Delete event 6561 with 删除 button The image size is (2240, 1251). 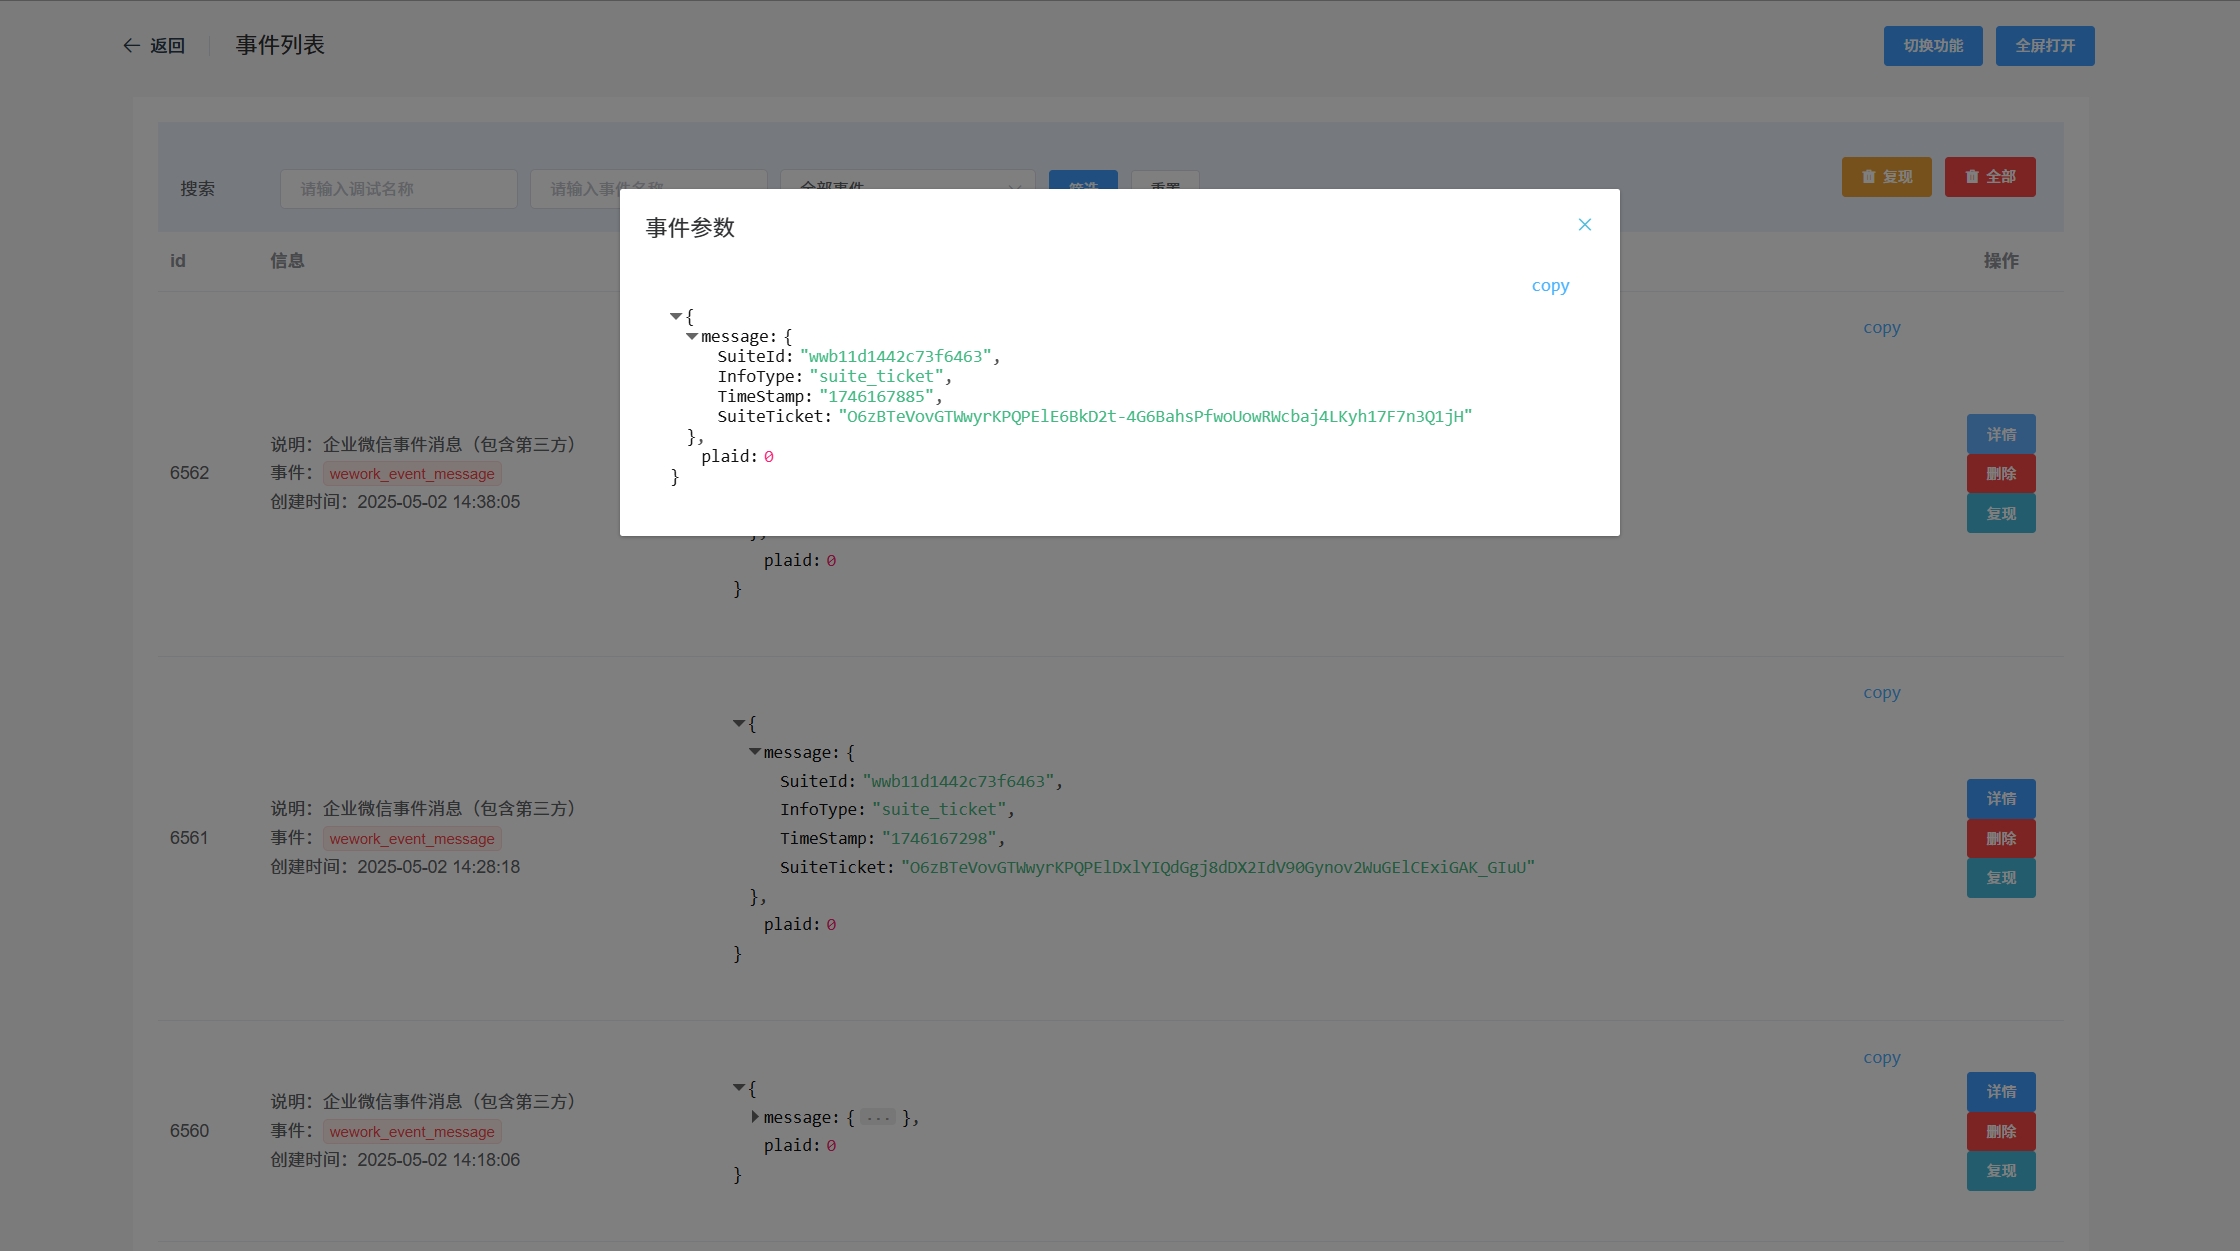pyautogui.click(x=2000, y=838)
